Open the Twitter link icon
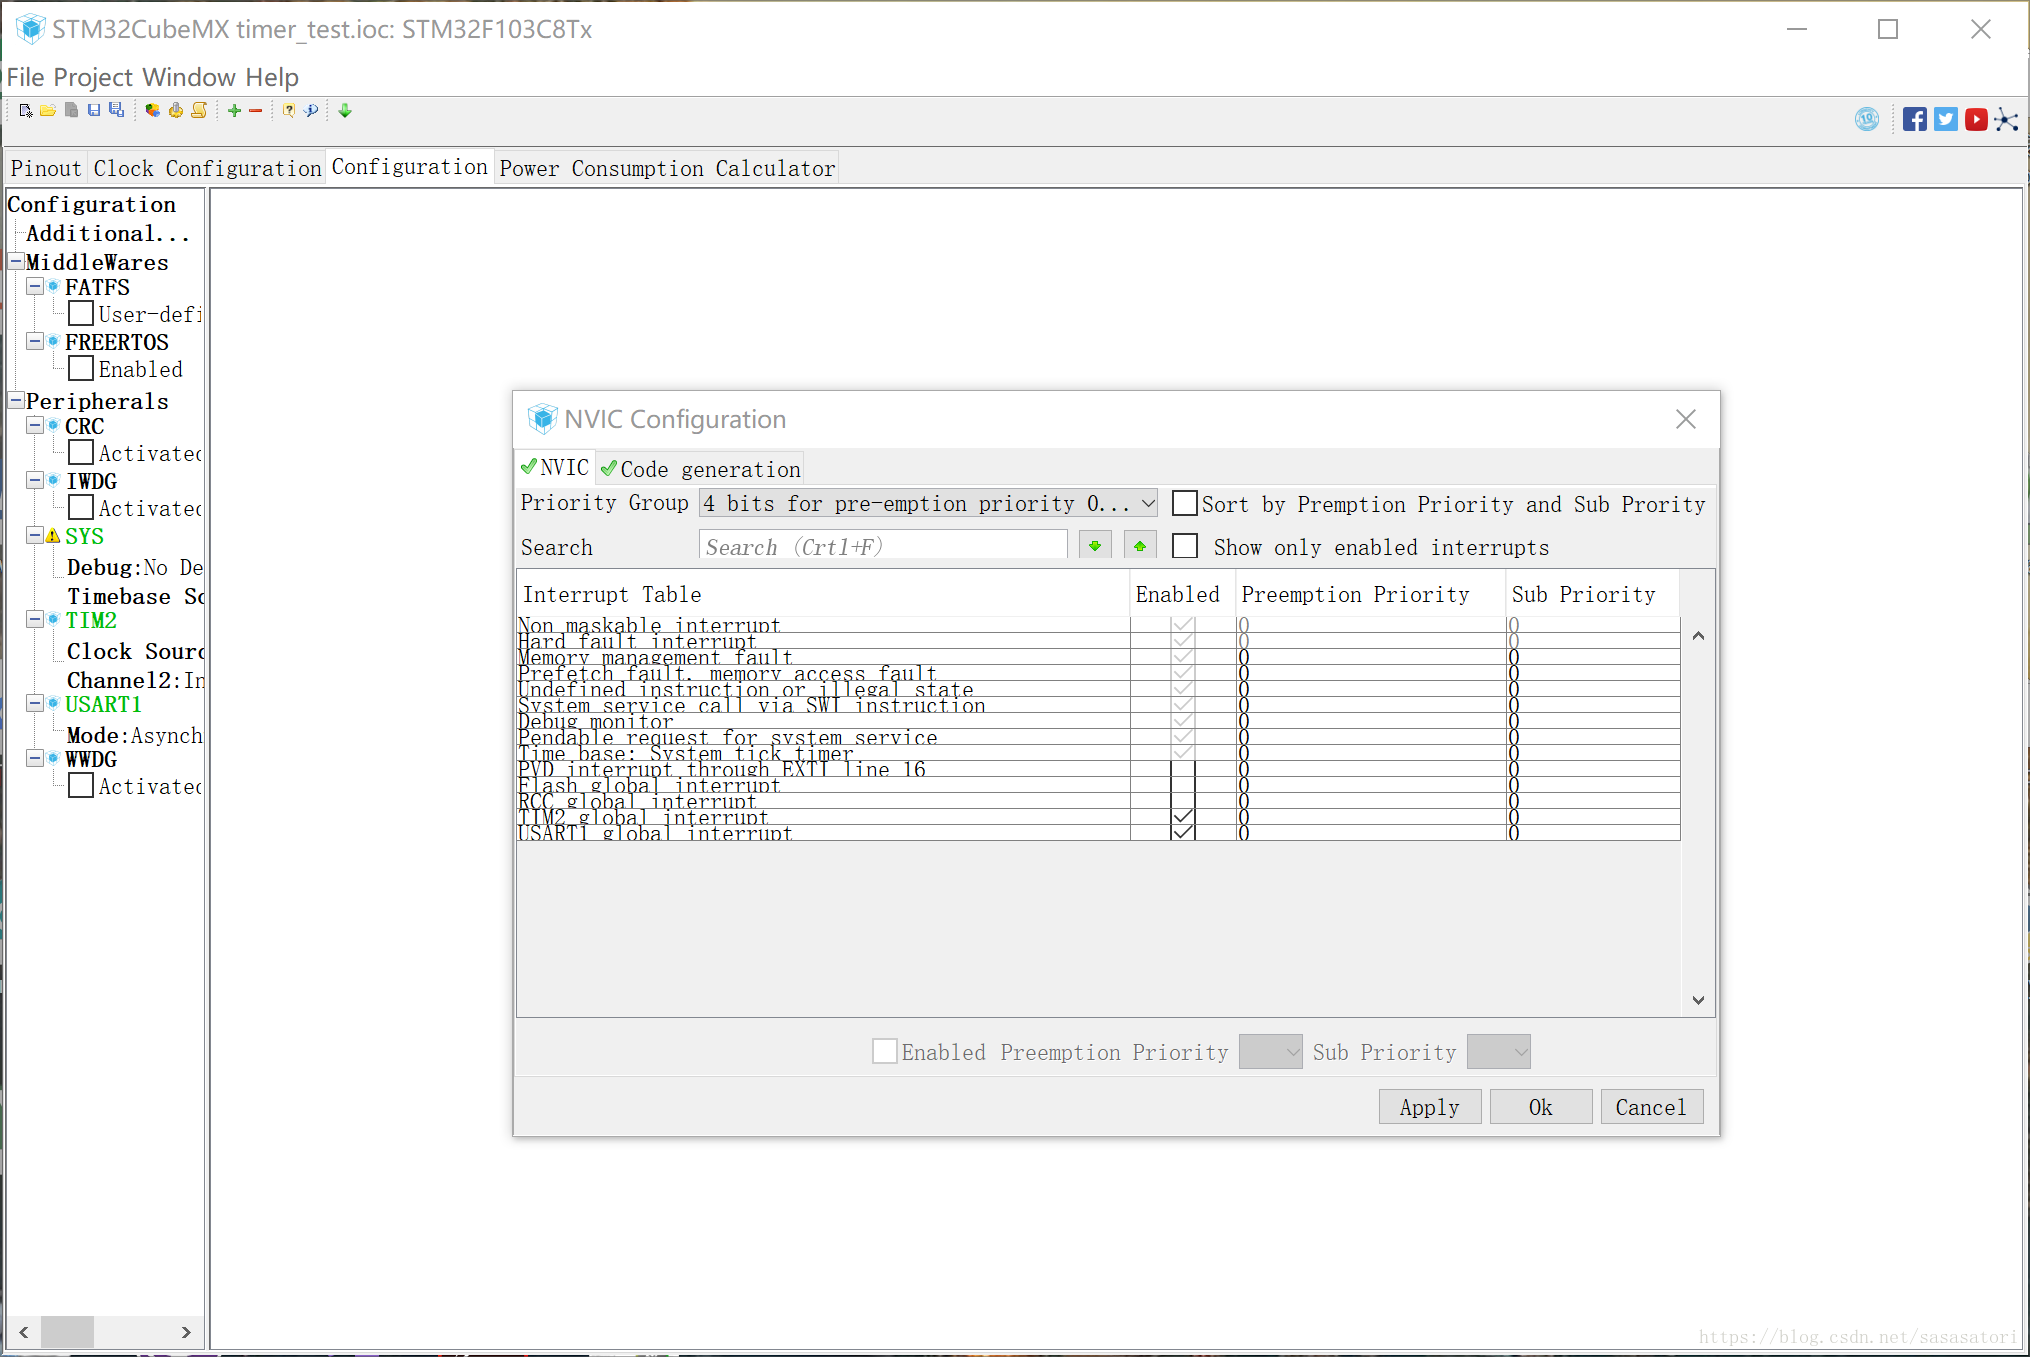 tap(1946, 120)
